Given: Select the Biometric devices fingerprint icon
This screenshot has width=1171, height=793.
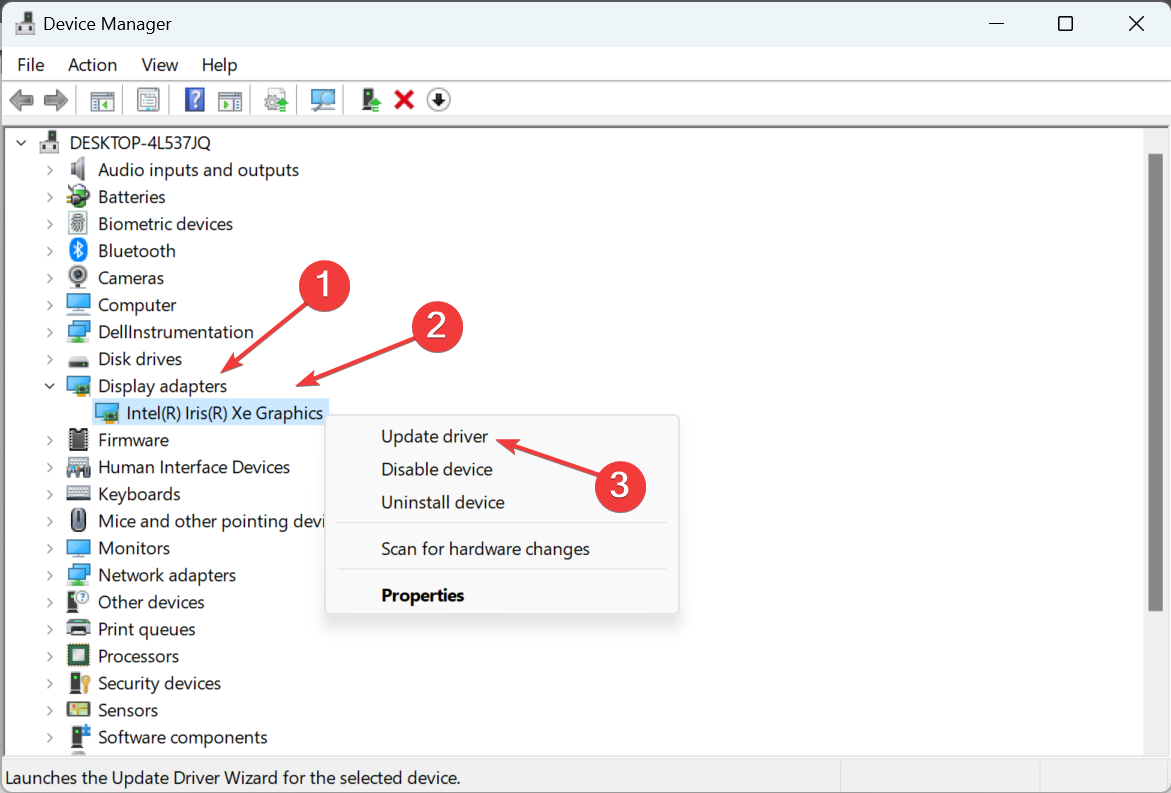Looking at the screenshot, I should coord(78,223).
